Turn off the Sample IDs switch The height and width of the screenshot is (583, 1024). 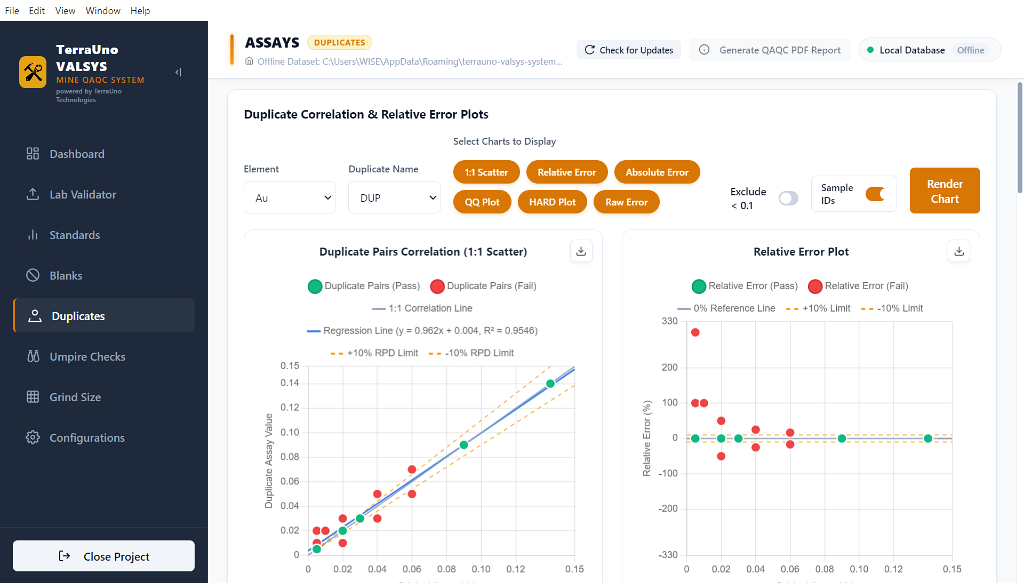click(875, 194)
